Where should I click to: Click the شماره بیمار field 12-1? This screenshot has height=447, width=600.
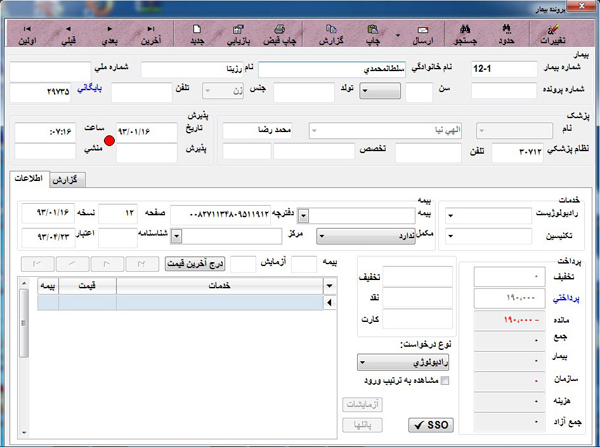tap(504, 70)
